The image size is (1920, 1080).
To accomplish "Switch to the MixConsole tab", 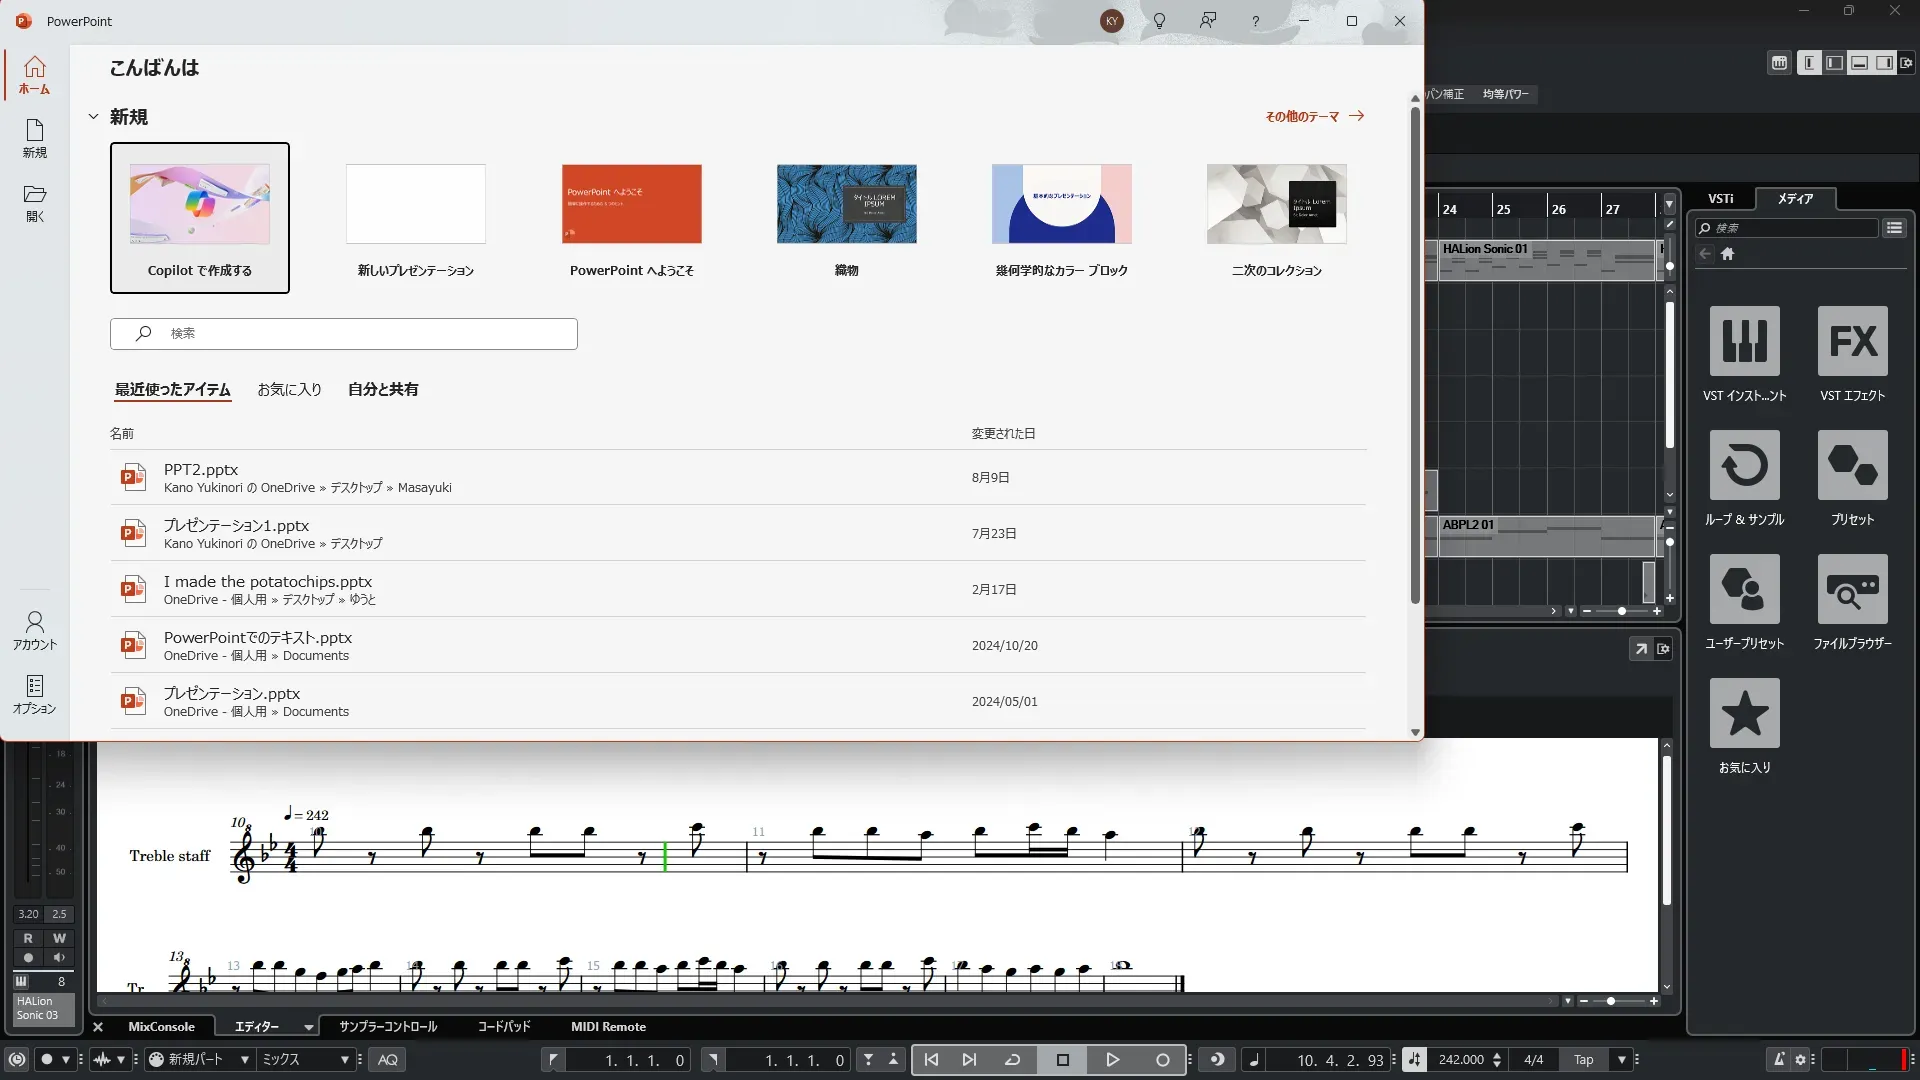I will coord(161,1027).
